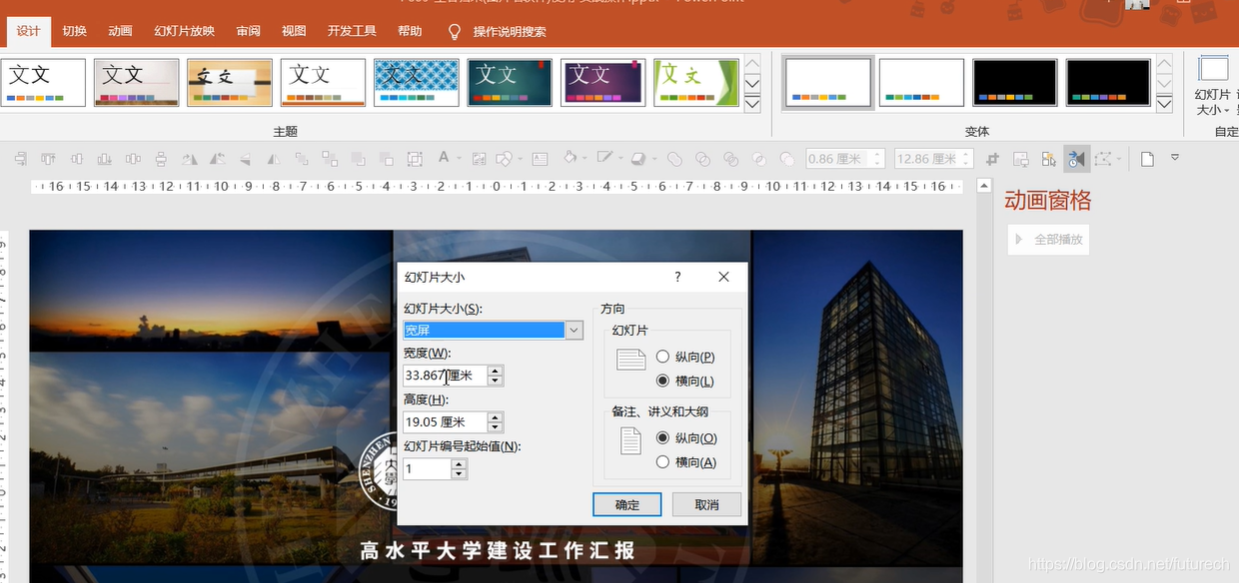The height and width of the screenshot is (583, 1239).
Task: Select slide orientation 纵向(P) radio button
Action: click(x=662, y=357)
